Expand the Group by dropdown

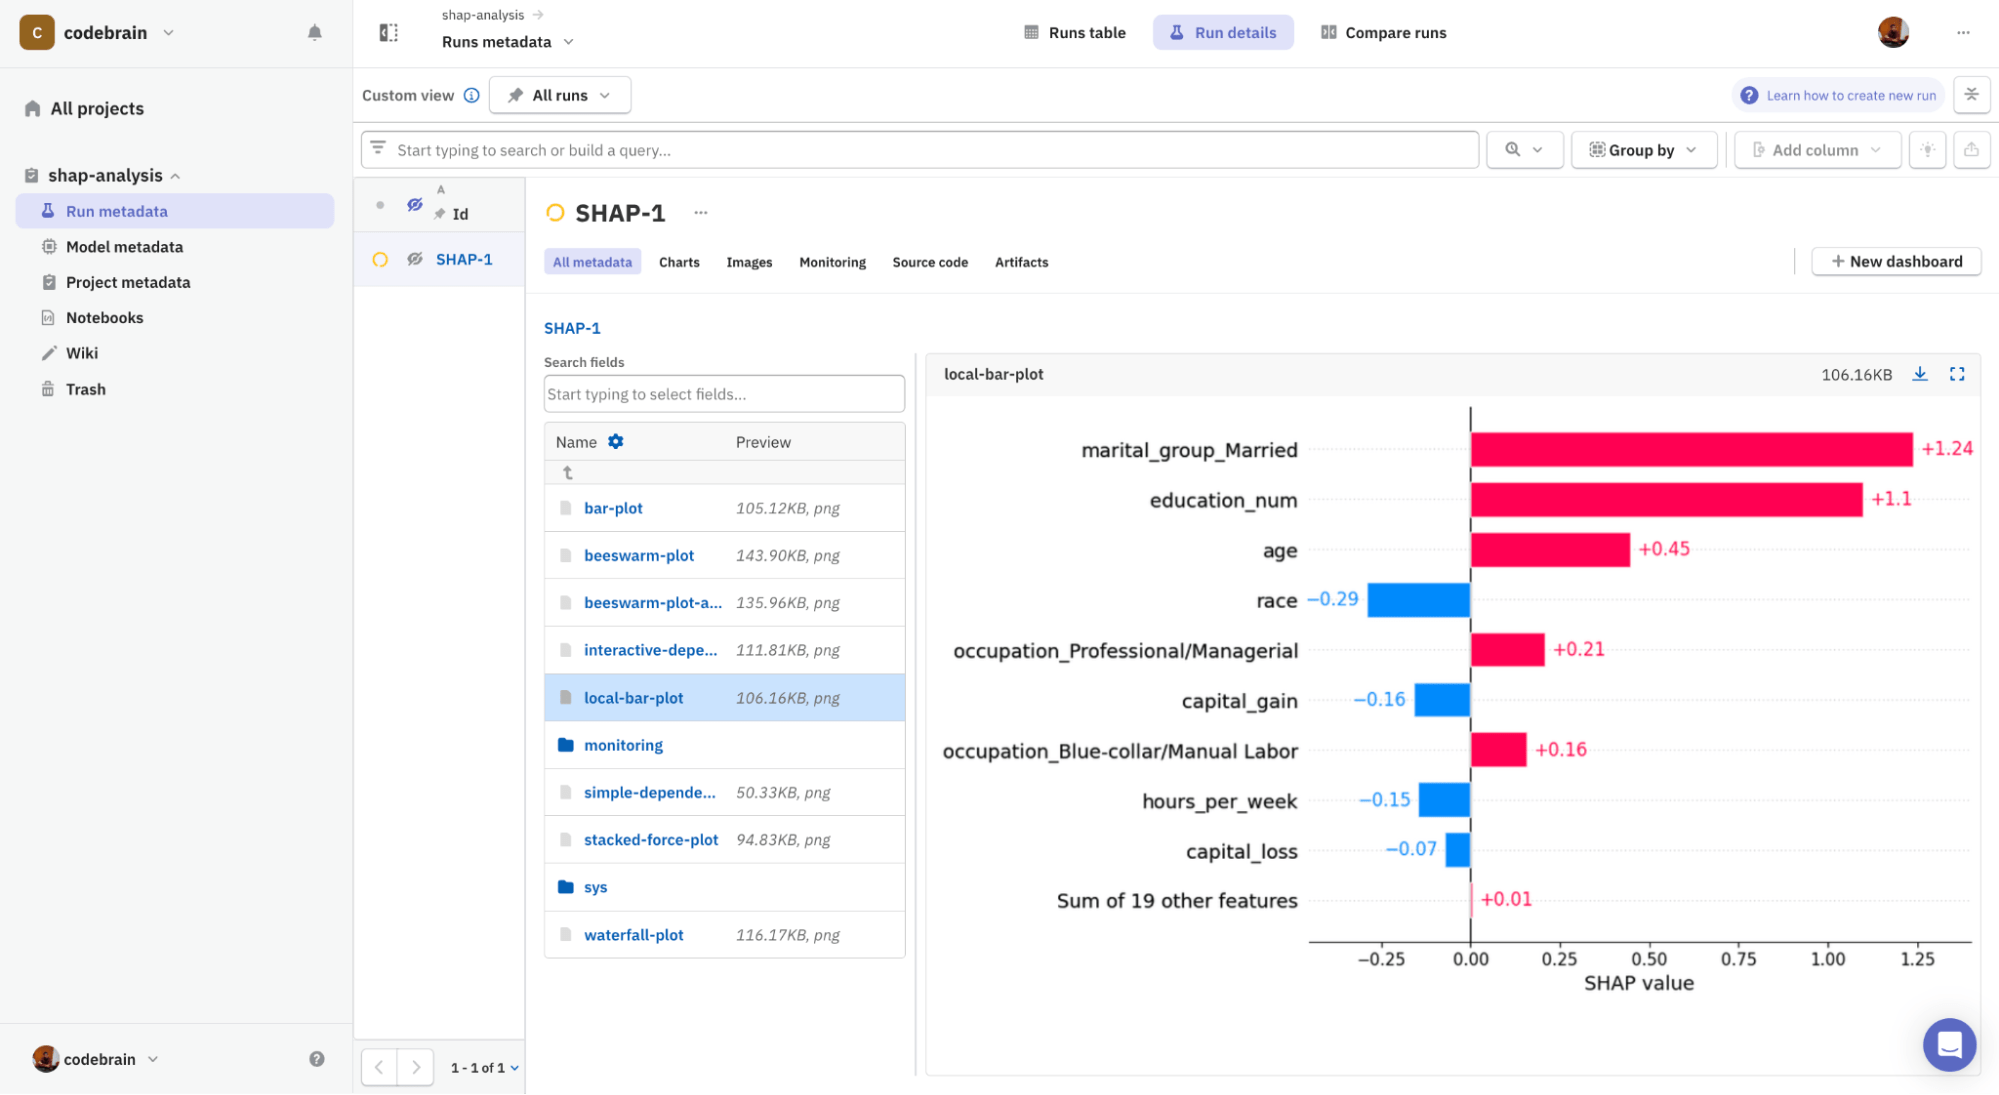1643,149
